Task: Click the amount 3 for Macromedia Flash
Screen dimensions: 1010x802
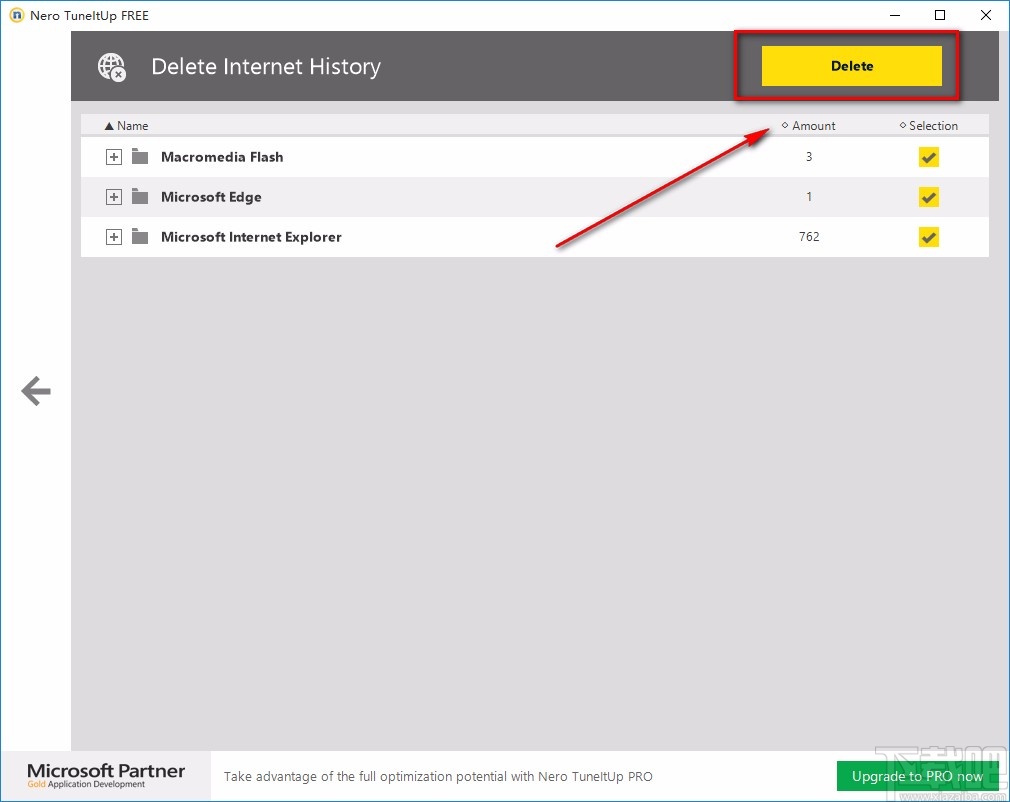Action: (x=809, y=157)
